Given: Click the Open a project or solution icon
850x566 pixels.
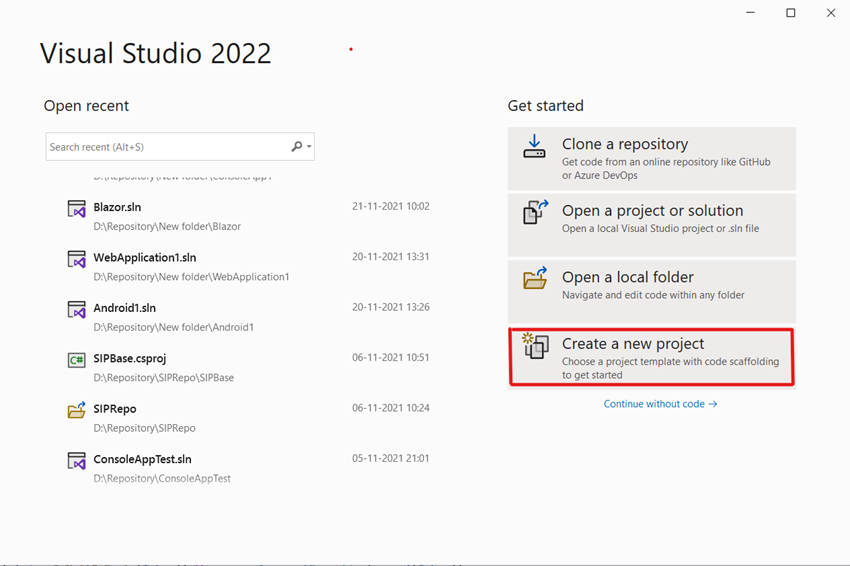Looking at the screenshot, I should (x=535, y=212).
